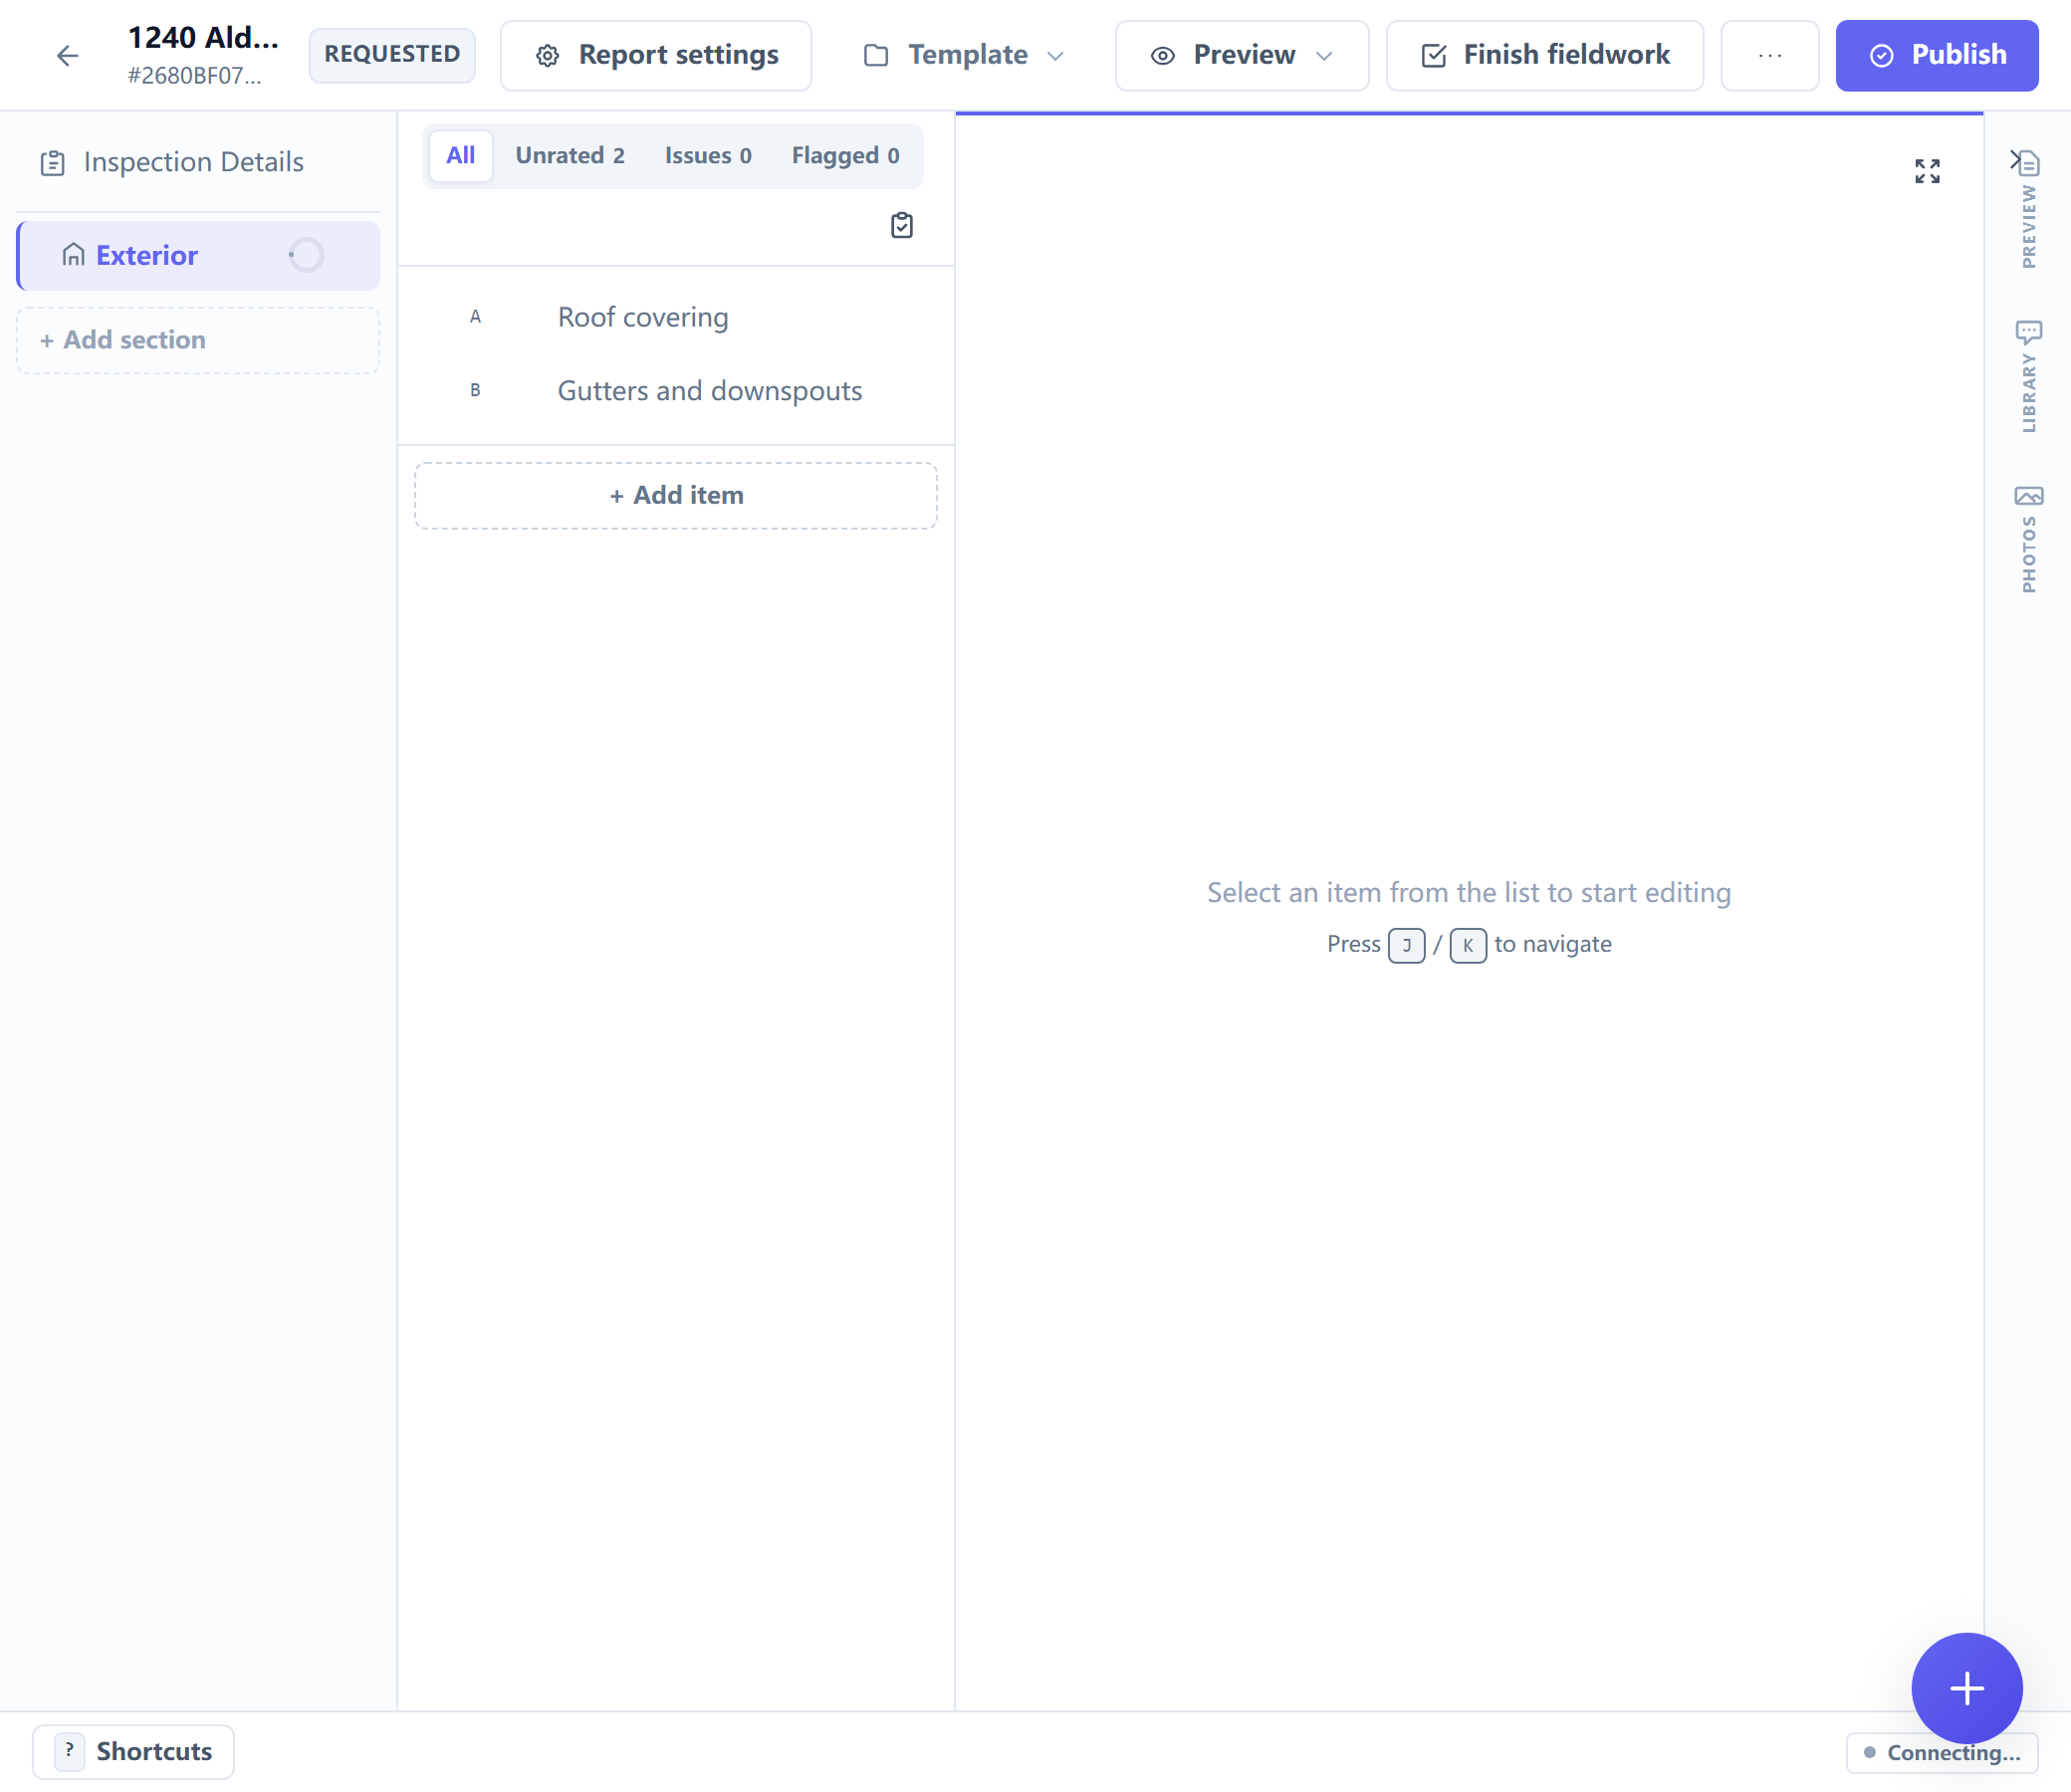Open the Photos side panel
The width and height of the screenshot is (2071, 1792).
pyautogui.click(x=2028, y=538)
